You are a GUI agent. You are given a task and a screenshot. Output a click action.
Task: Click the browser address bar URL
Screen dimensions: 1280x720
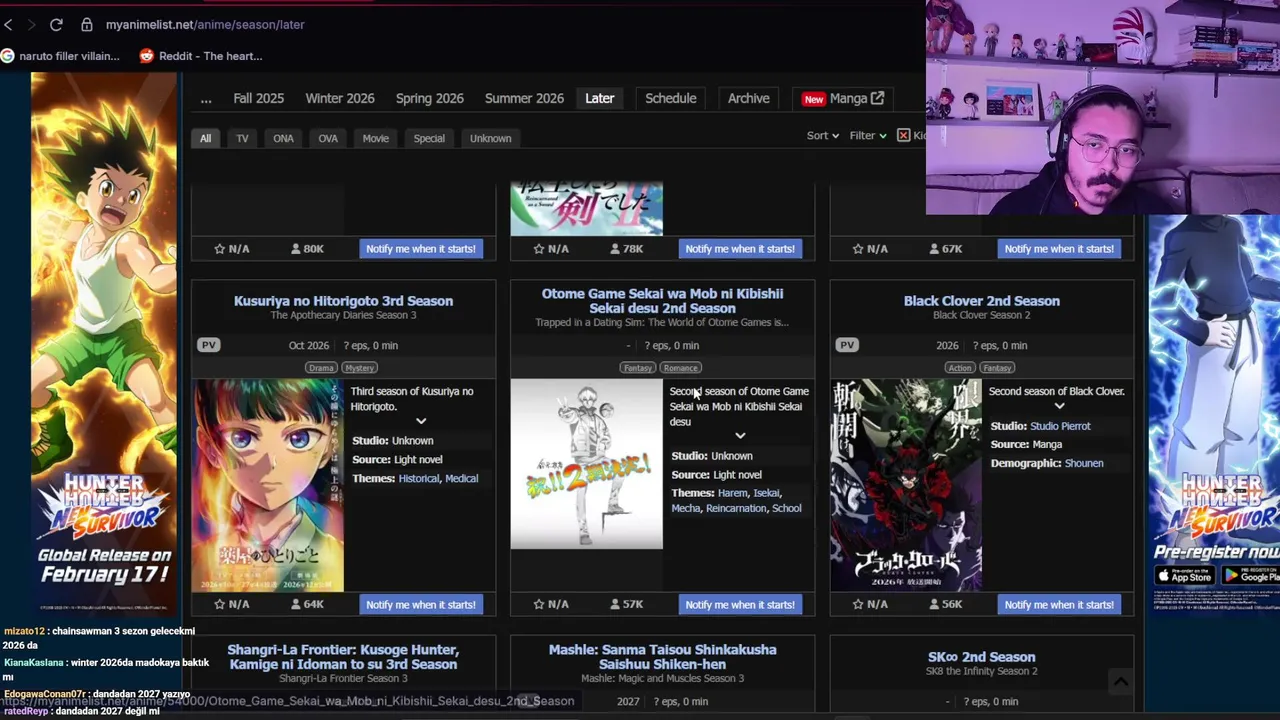click(x=205, y=24)
